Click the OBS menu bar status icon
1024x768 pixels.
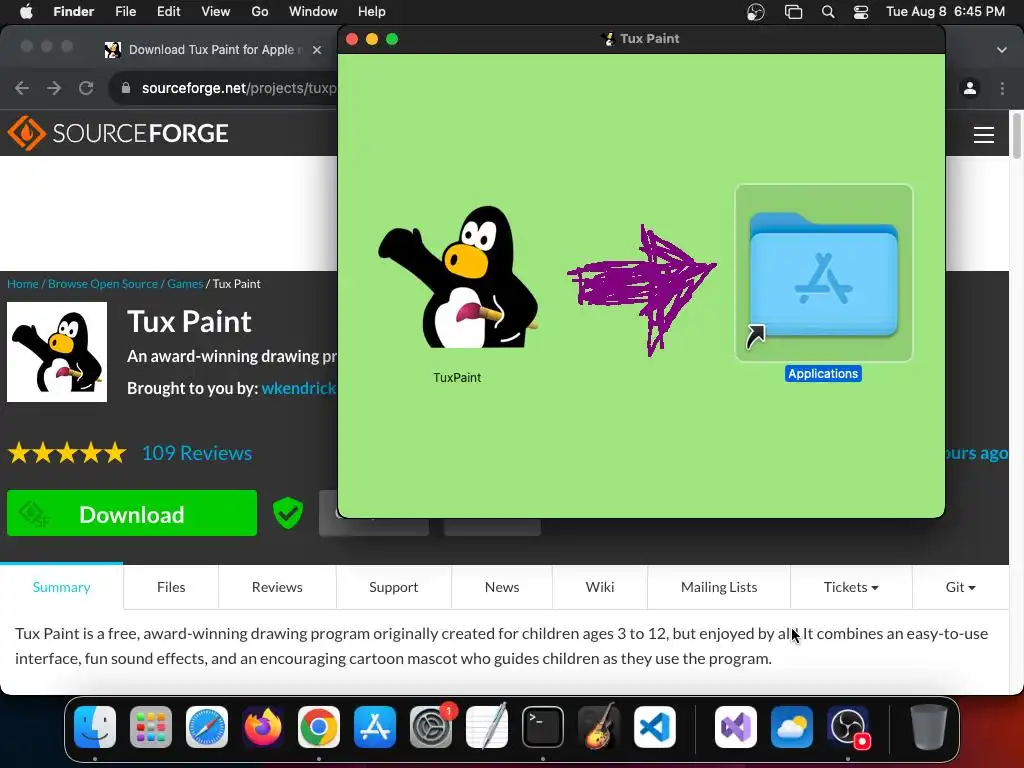[756, 12]
